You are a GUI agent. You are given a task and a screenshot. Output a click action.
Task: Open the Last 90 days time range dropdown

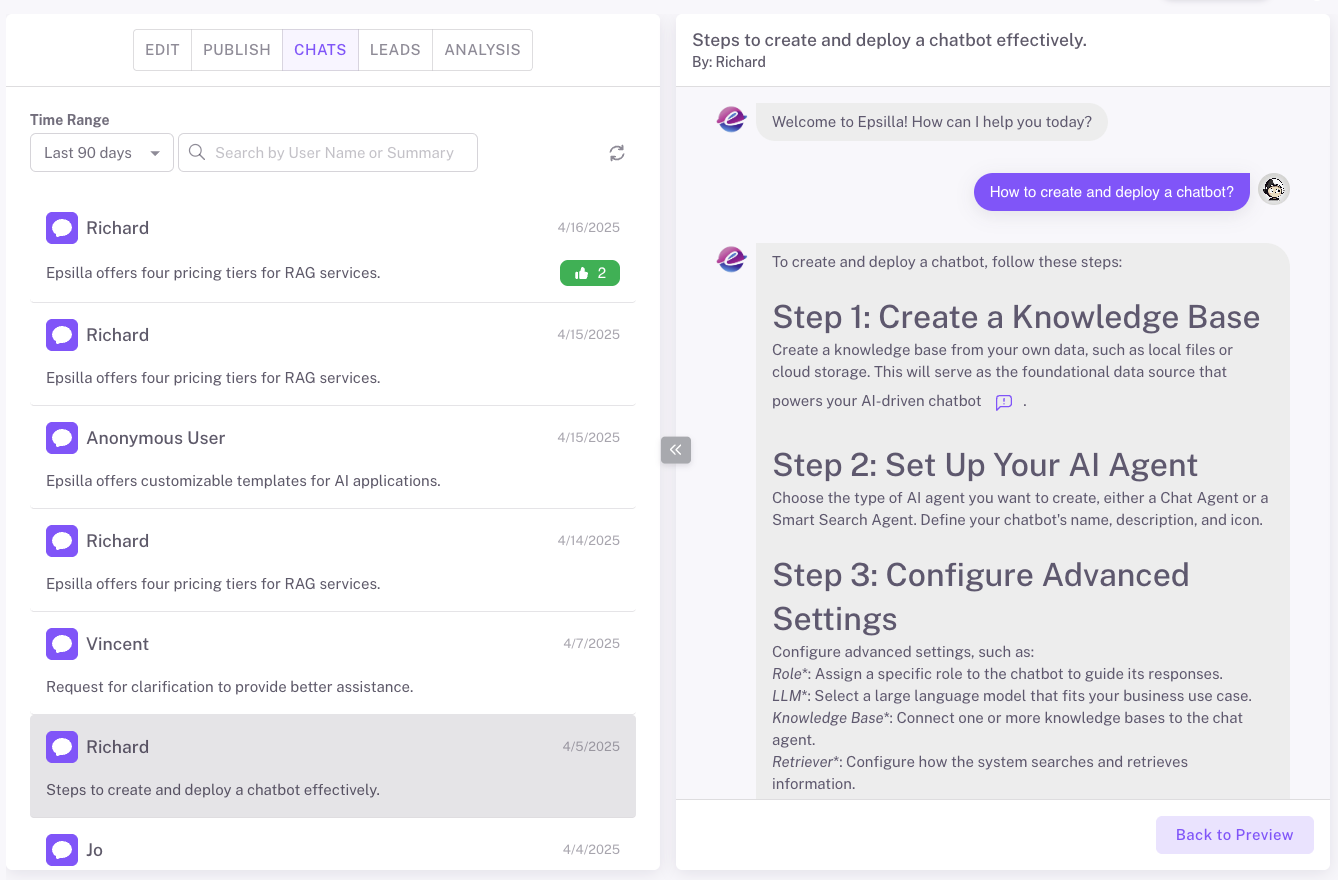(102, 153)
